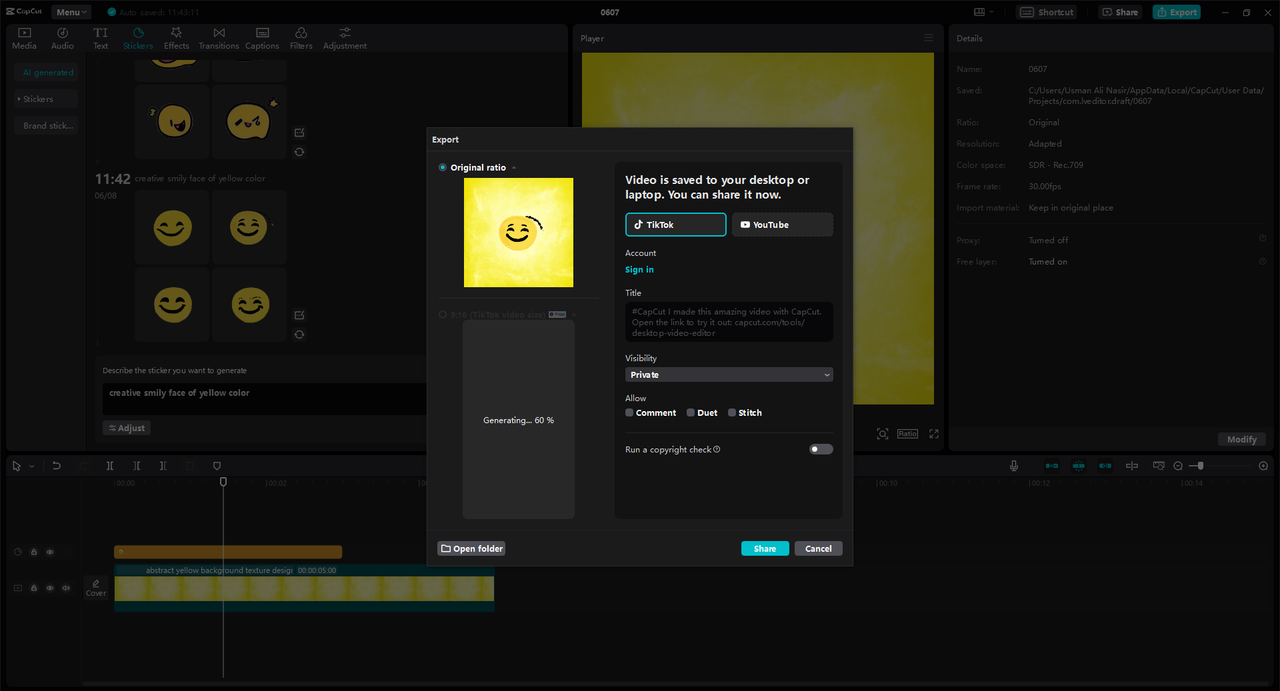Regenerate icon beside the 11:42 sticker group
Viewport: 1280px width, 691px height.
[299, 335]
